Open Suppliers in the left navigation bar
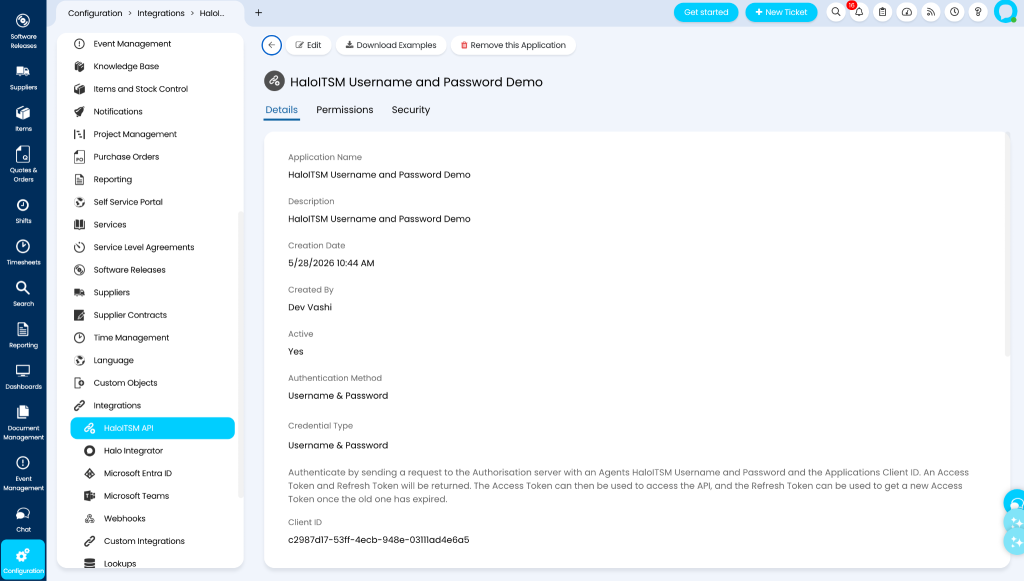 [23, 78]
